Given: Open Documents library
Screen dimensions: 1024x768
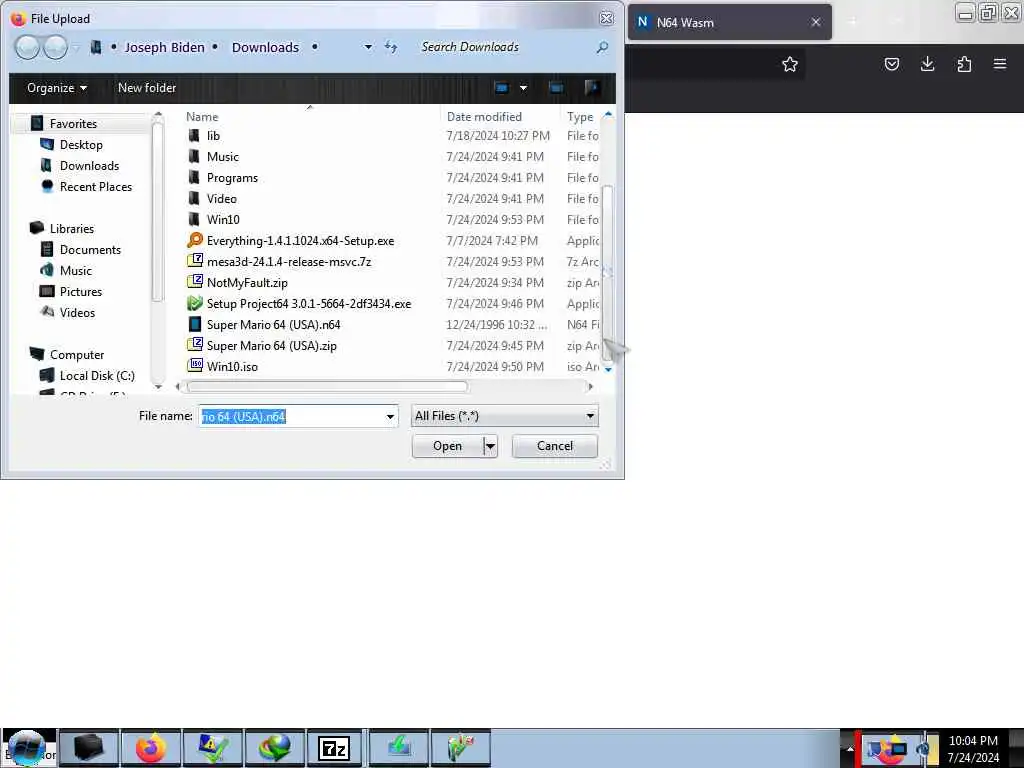Looking at the screenshot, I should 90,249.
